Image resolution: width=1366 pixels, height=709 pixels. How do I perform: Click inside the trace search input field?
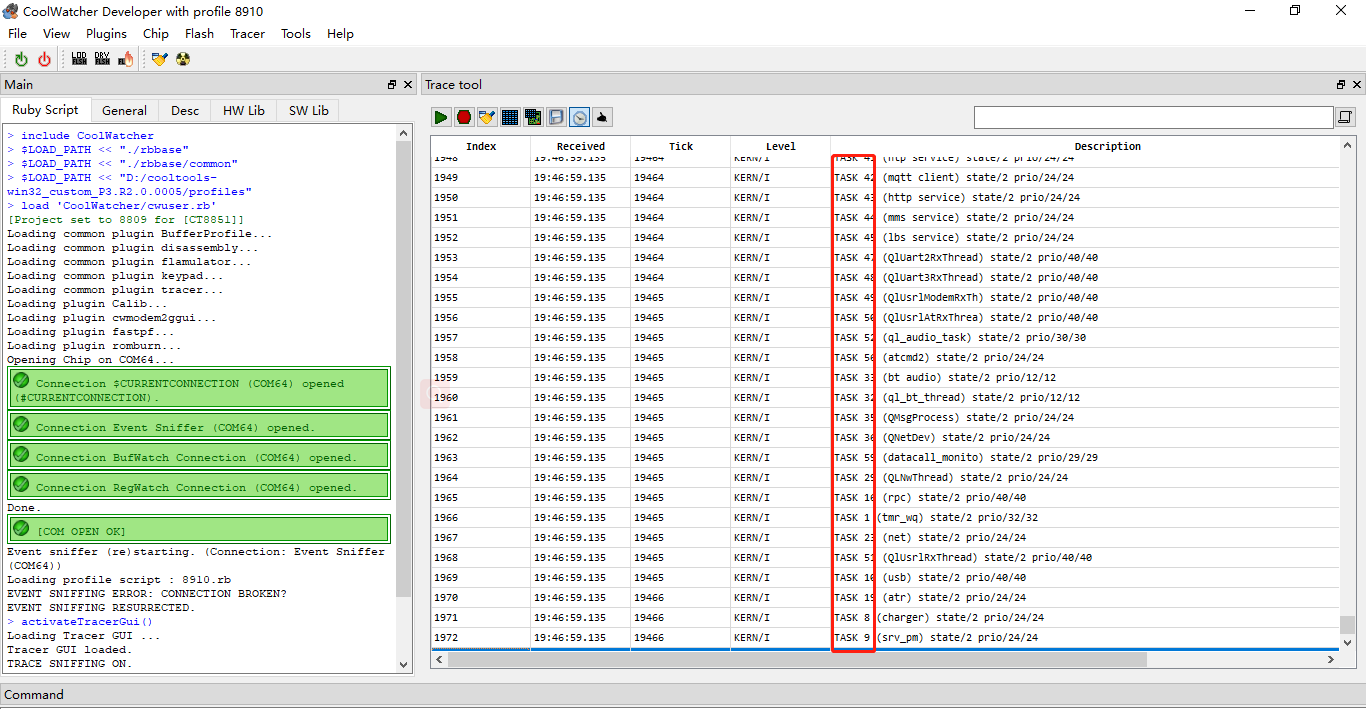(x=1153, y=118)
